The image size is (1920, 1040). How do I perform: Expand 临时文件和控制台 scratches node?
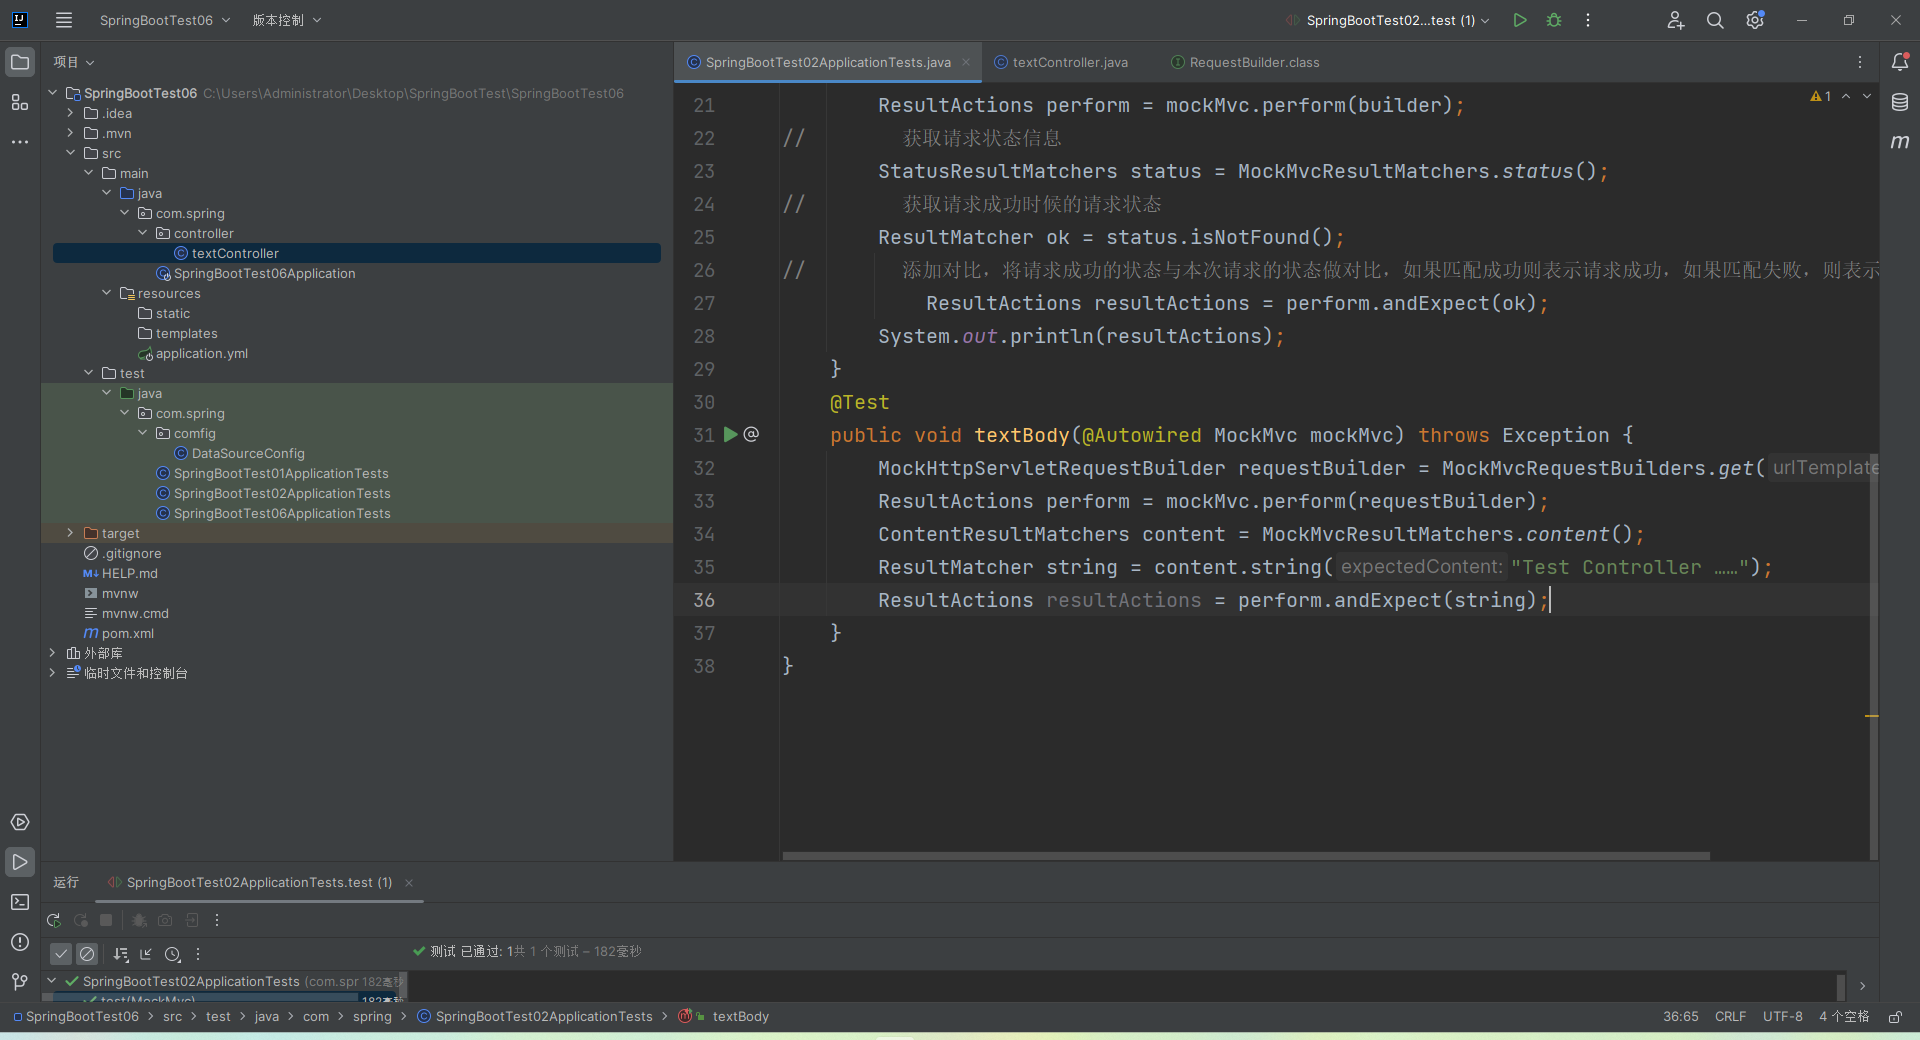tap(52, 673)
